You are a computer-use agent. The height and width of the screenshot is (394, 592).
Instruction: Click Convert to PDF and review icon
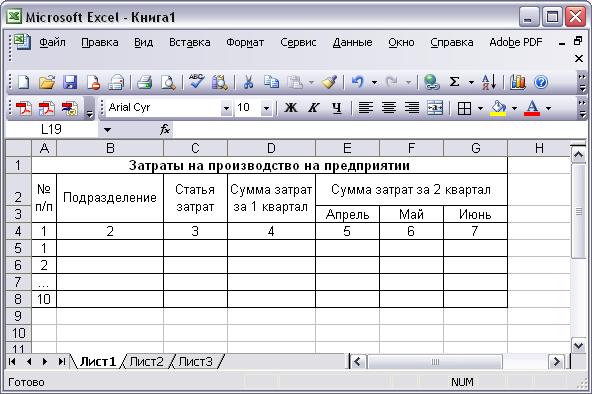69,108
